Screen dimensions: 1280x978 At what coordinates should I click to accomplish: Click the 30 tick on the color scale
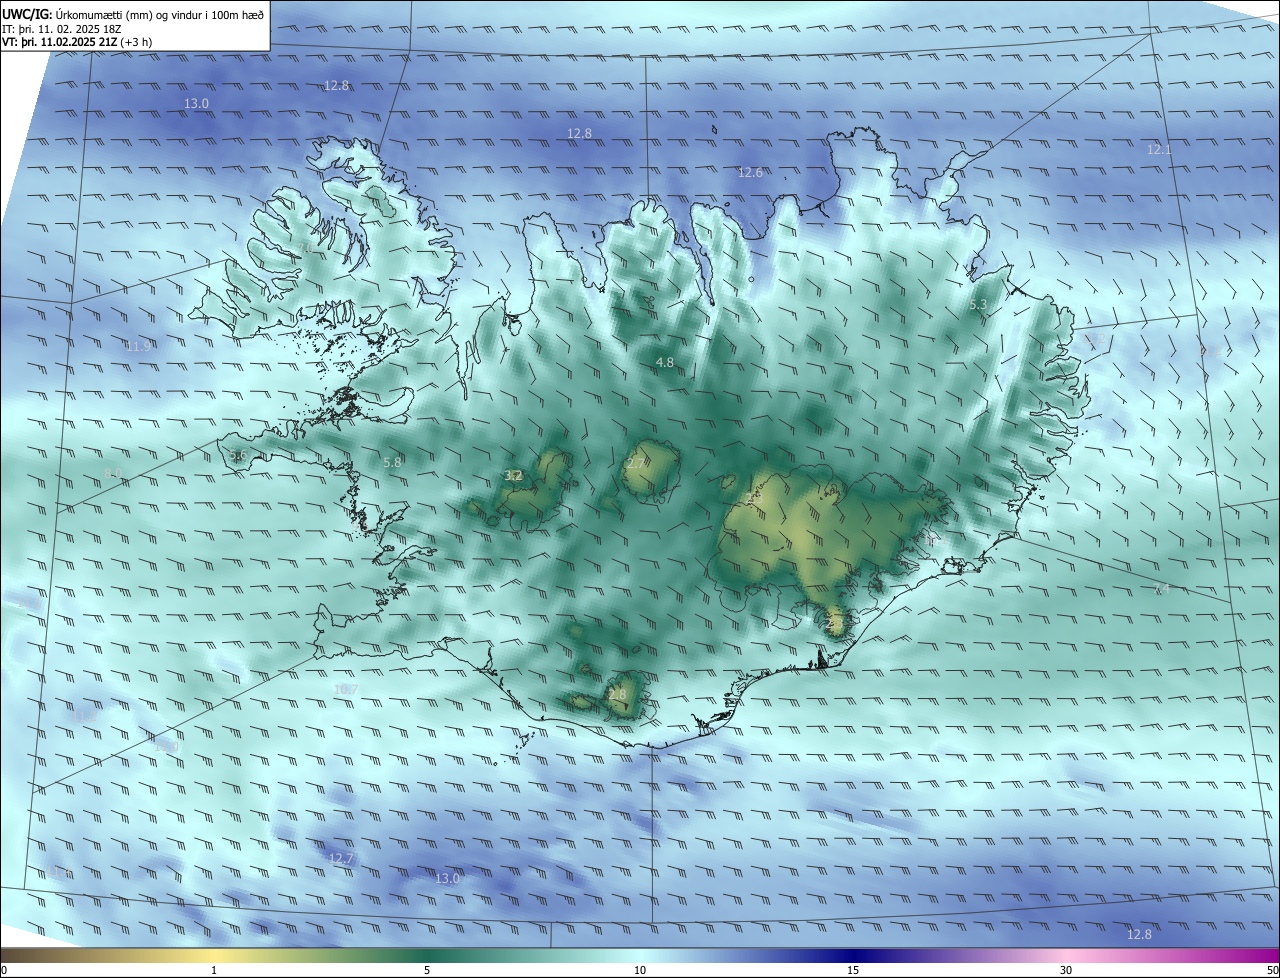[1066, 970]
